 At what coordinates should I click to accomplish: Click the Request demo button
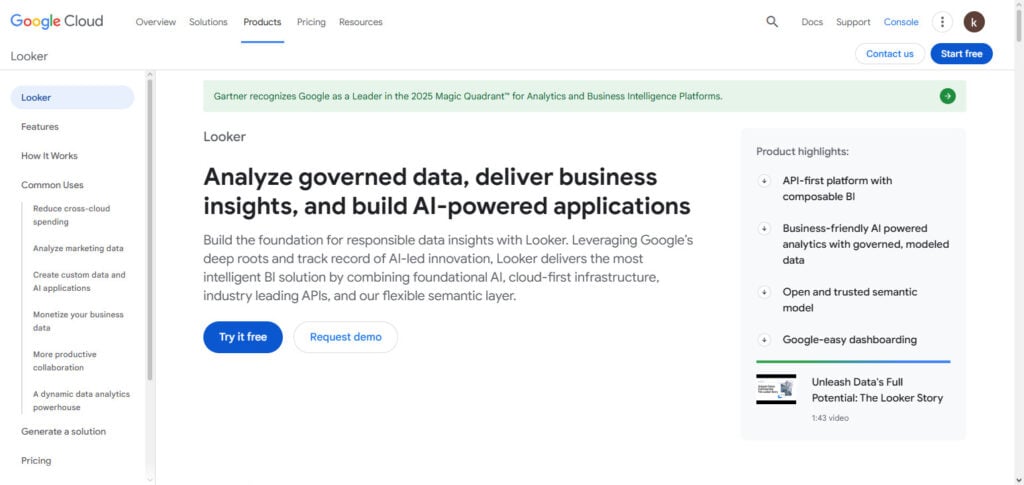(x=345, y=337)
